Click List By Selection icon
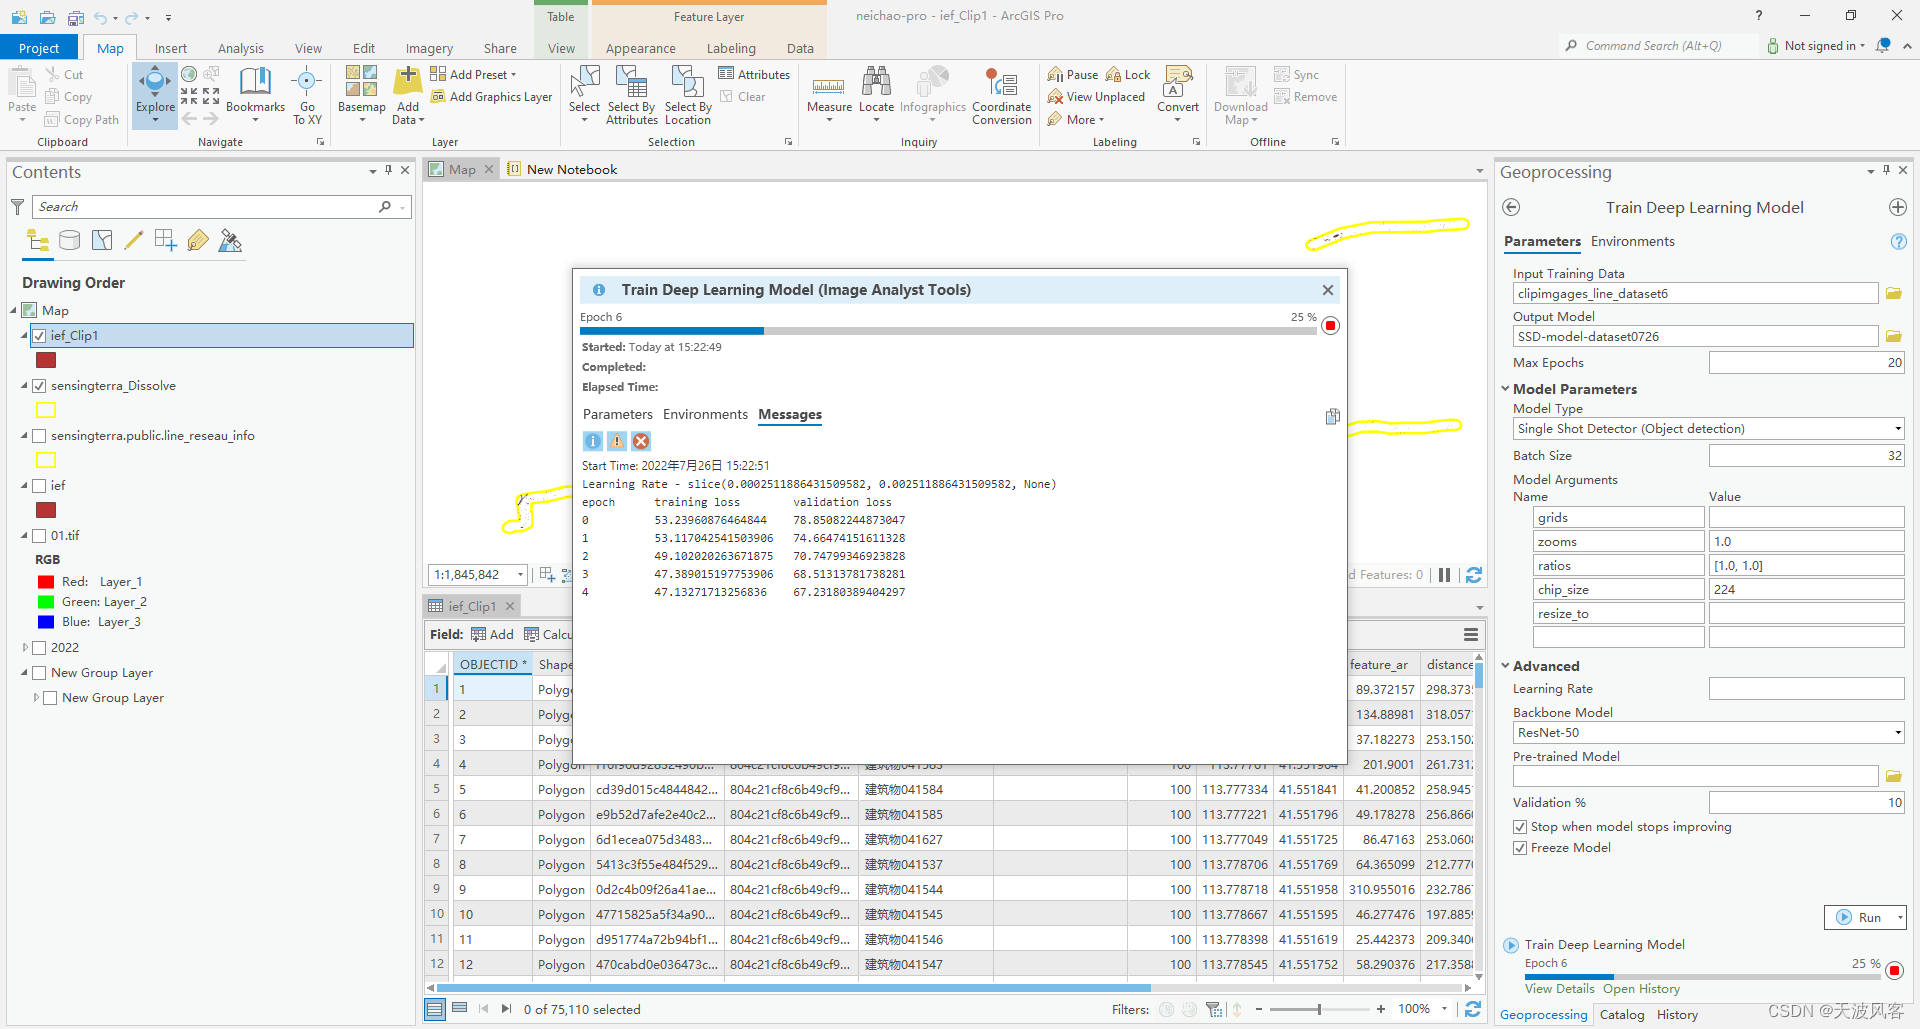Viewport: 1920px width, 1029px height. coord(102,240)
